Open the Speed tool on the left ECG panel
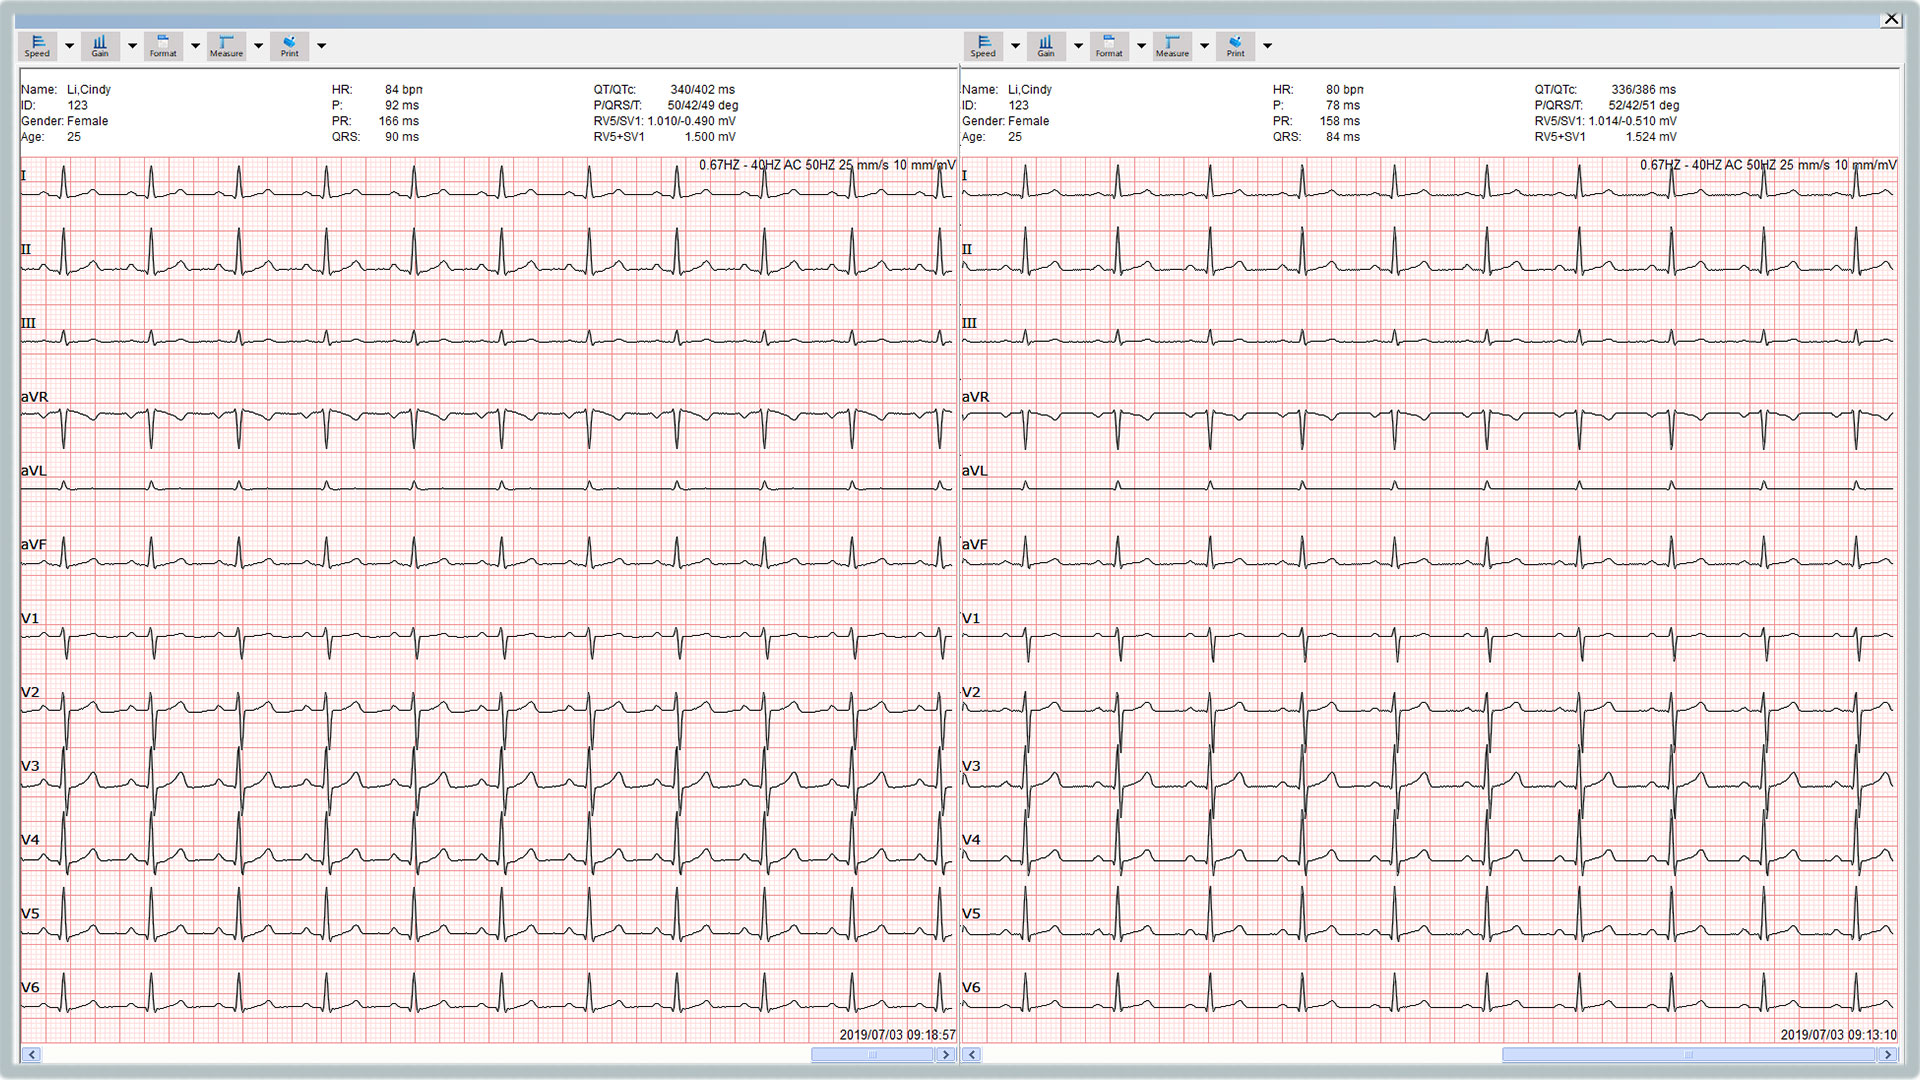This screenshot has width=1920, height=1080. [x=37, y=45]
